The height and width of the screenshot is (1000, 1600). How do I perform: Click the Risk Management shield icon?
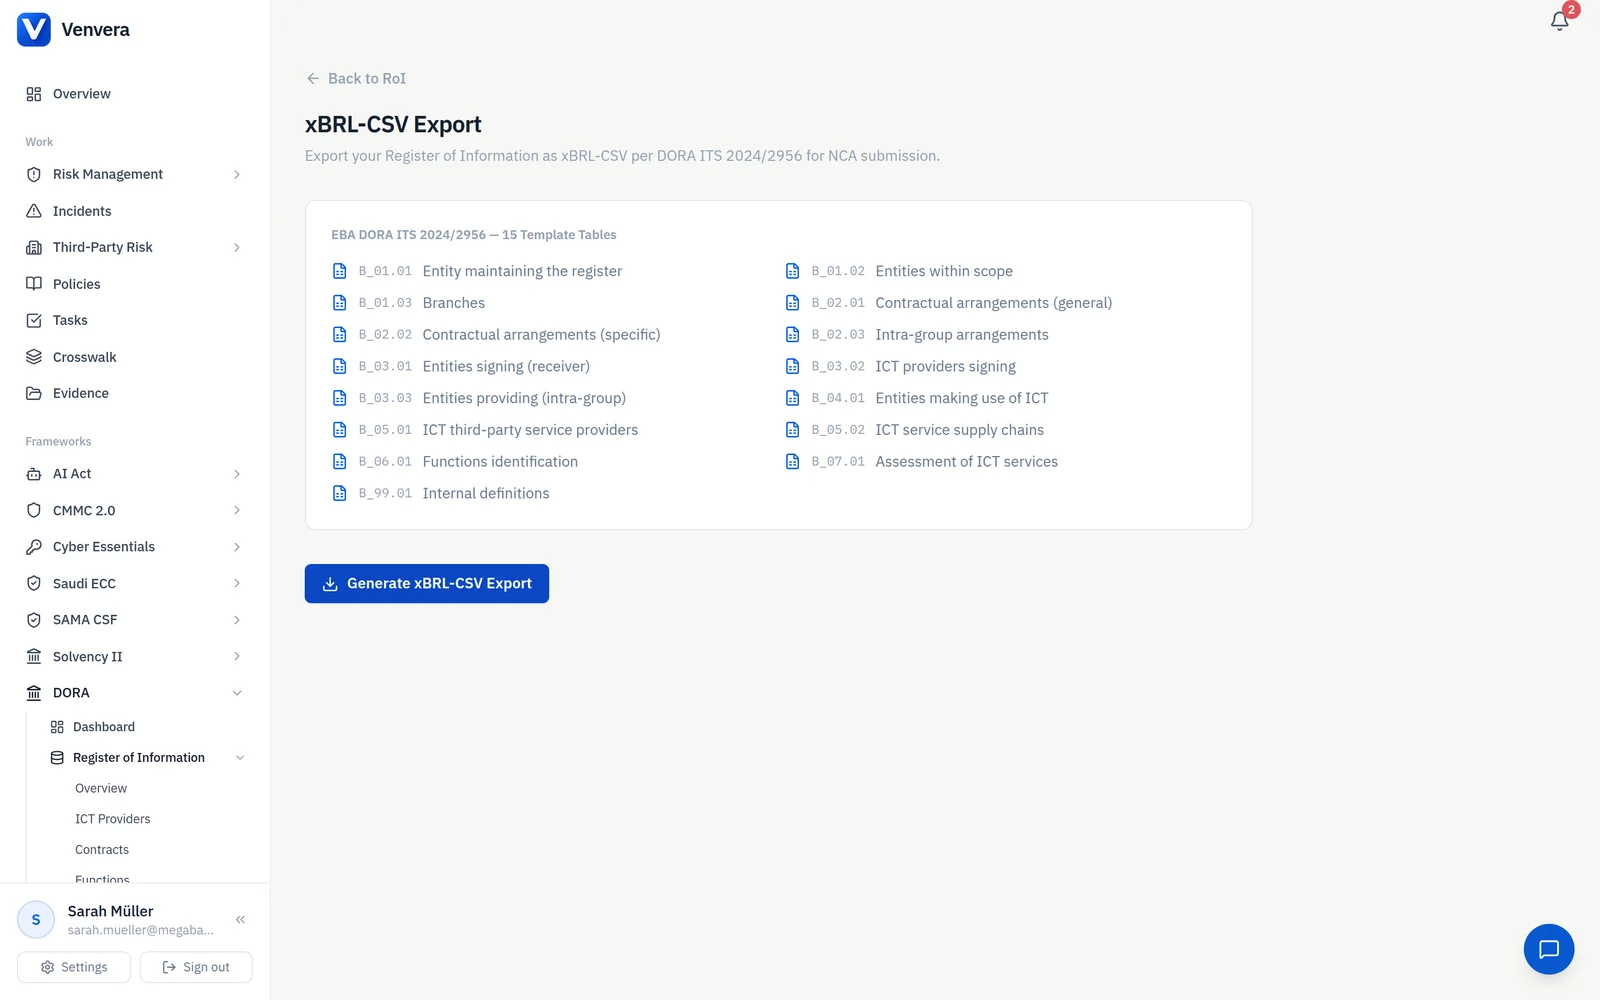34,174
